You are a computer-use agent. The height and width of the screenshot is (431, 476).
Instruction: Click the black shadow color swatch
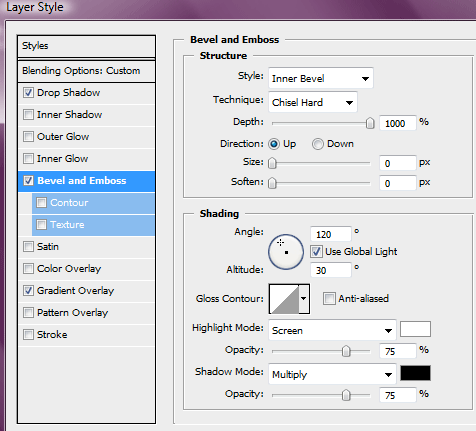click(415, 373)
